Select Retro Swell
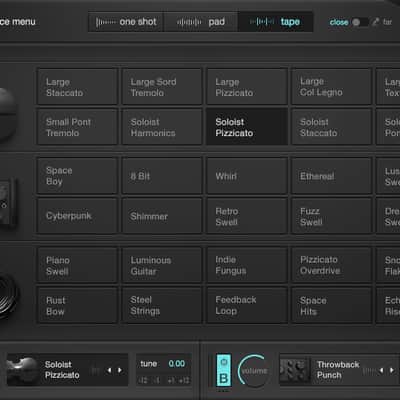 [x=247, y=216]
